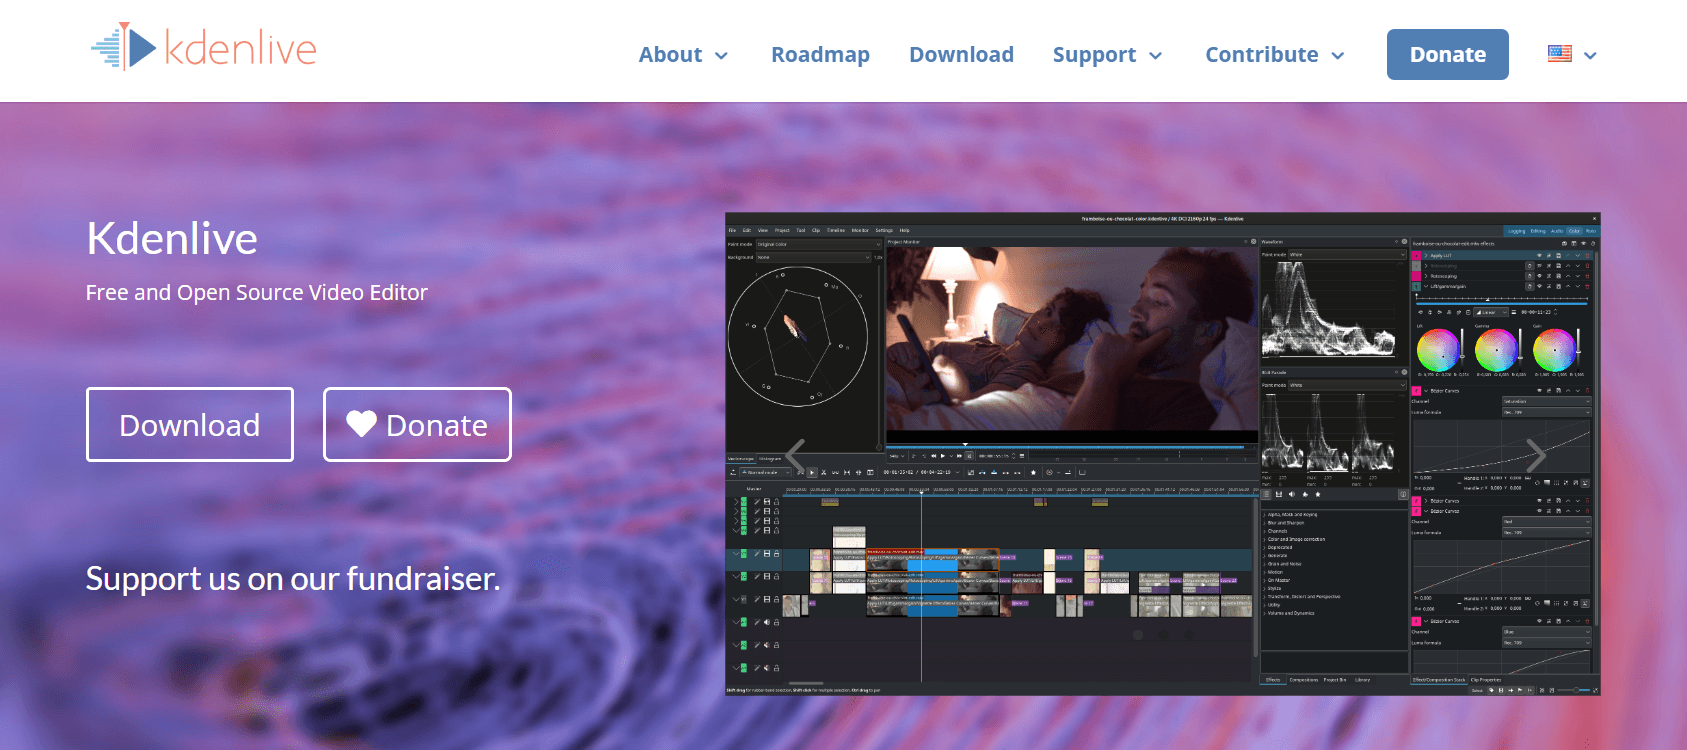The width and height of the screenshot is (1687, 750).
Task: Click the RGB Parade scope in the screenshot
Action: point(1328,432)
